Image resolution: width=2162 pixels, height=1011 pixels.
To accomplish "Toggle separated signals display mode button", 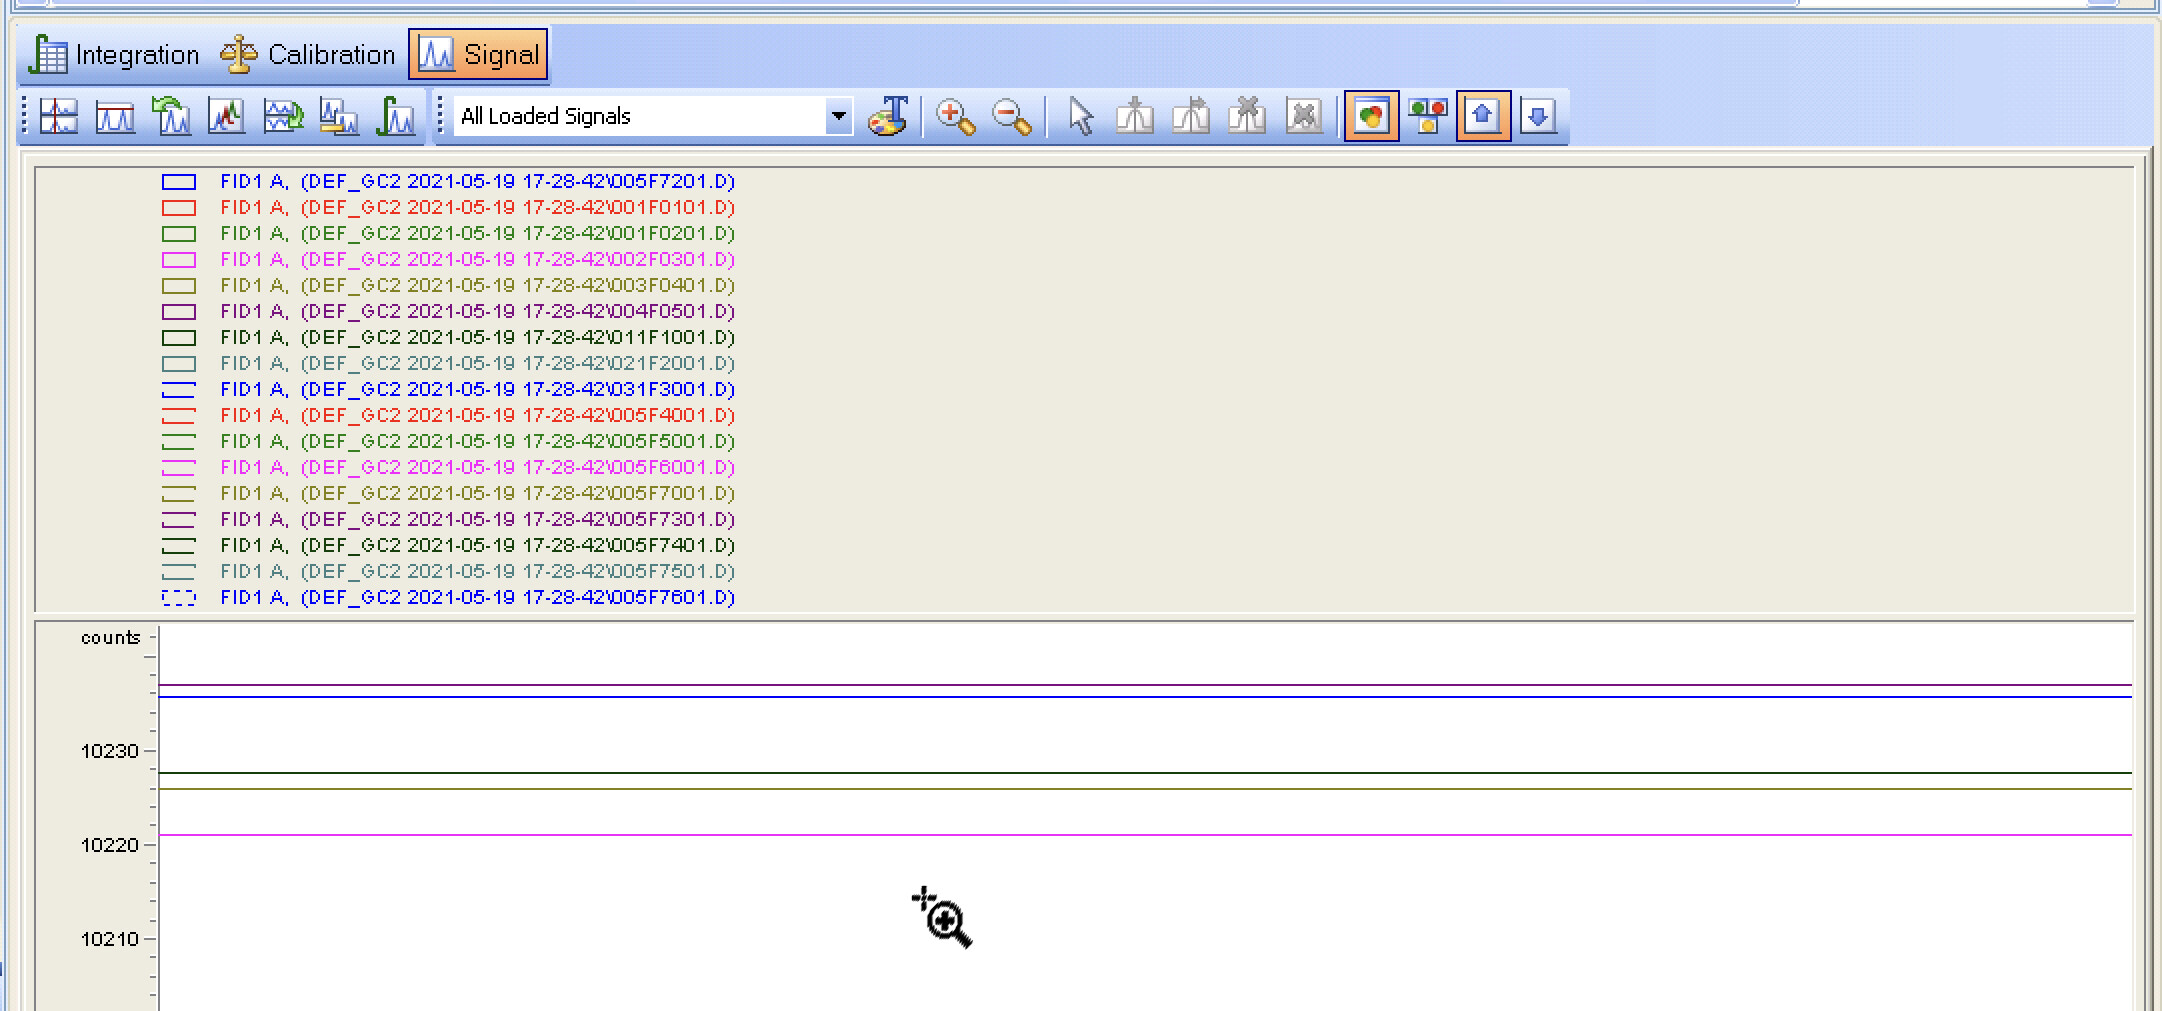I will (x=1428, y=116).
